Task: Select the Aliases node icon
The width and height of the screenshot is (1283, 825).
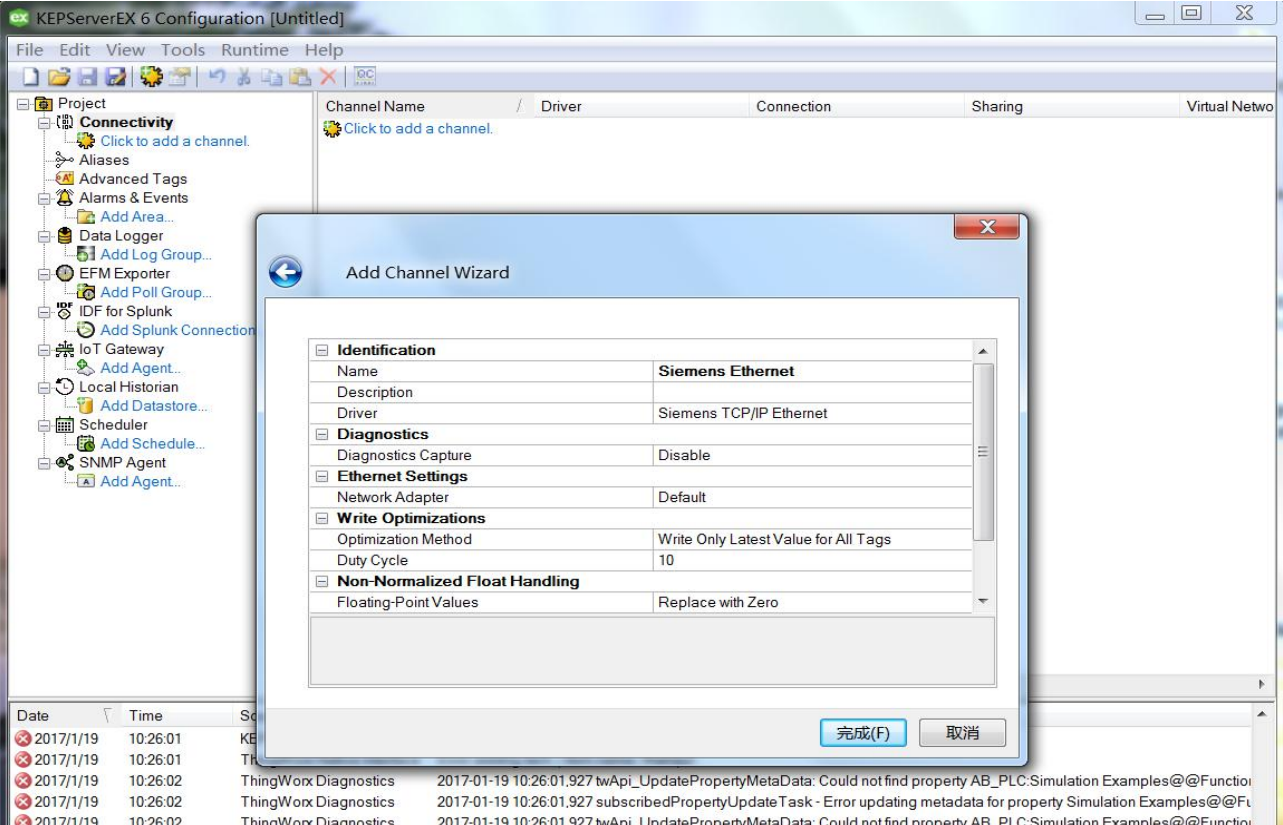Action: (x=65, y=160)
